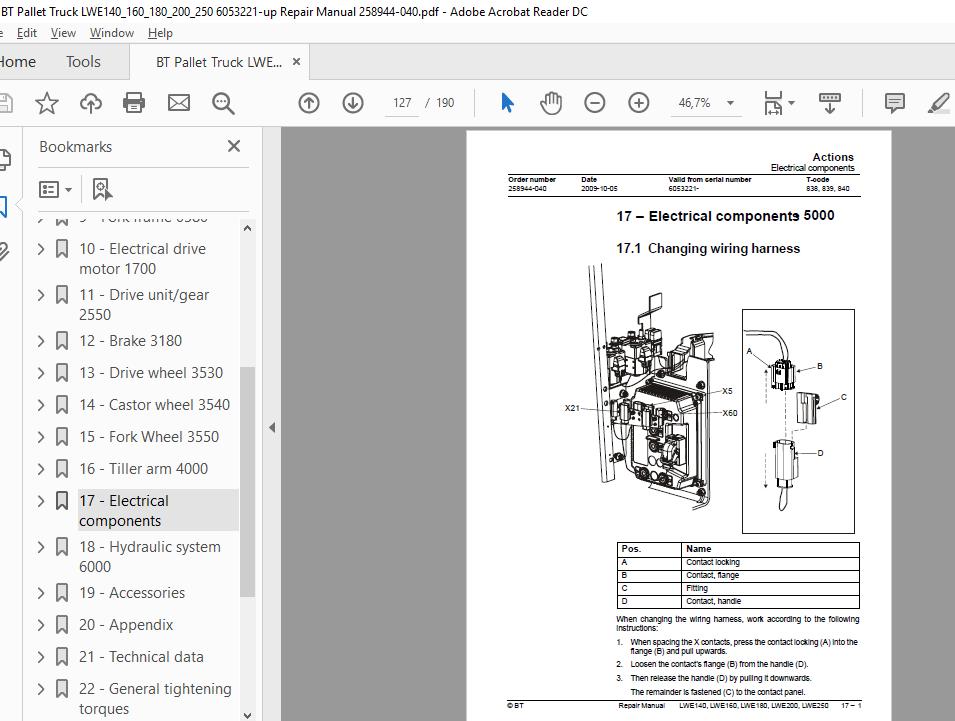Click bookmark icon for 19 - Accessories
The image size is (955, 721).
[x=62, y=593]
